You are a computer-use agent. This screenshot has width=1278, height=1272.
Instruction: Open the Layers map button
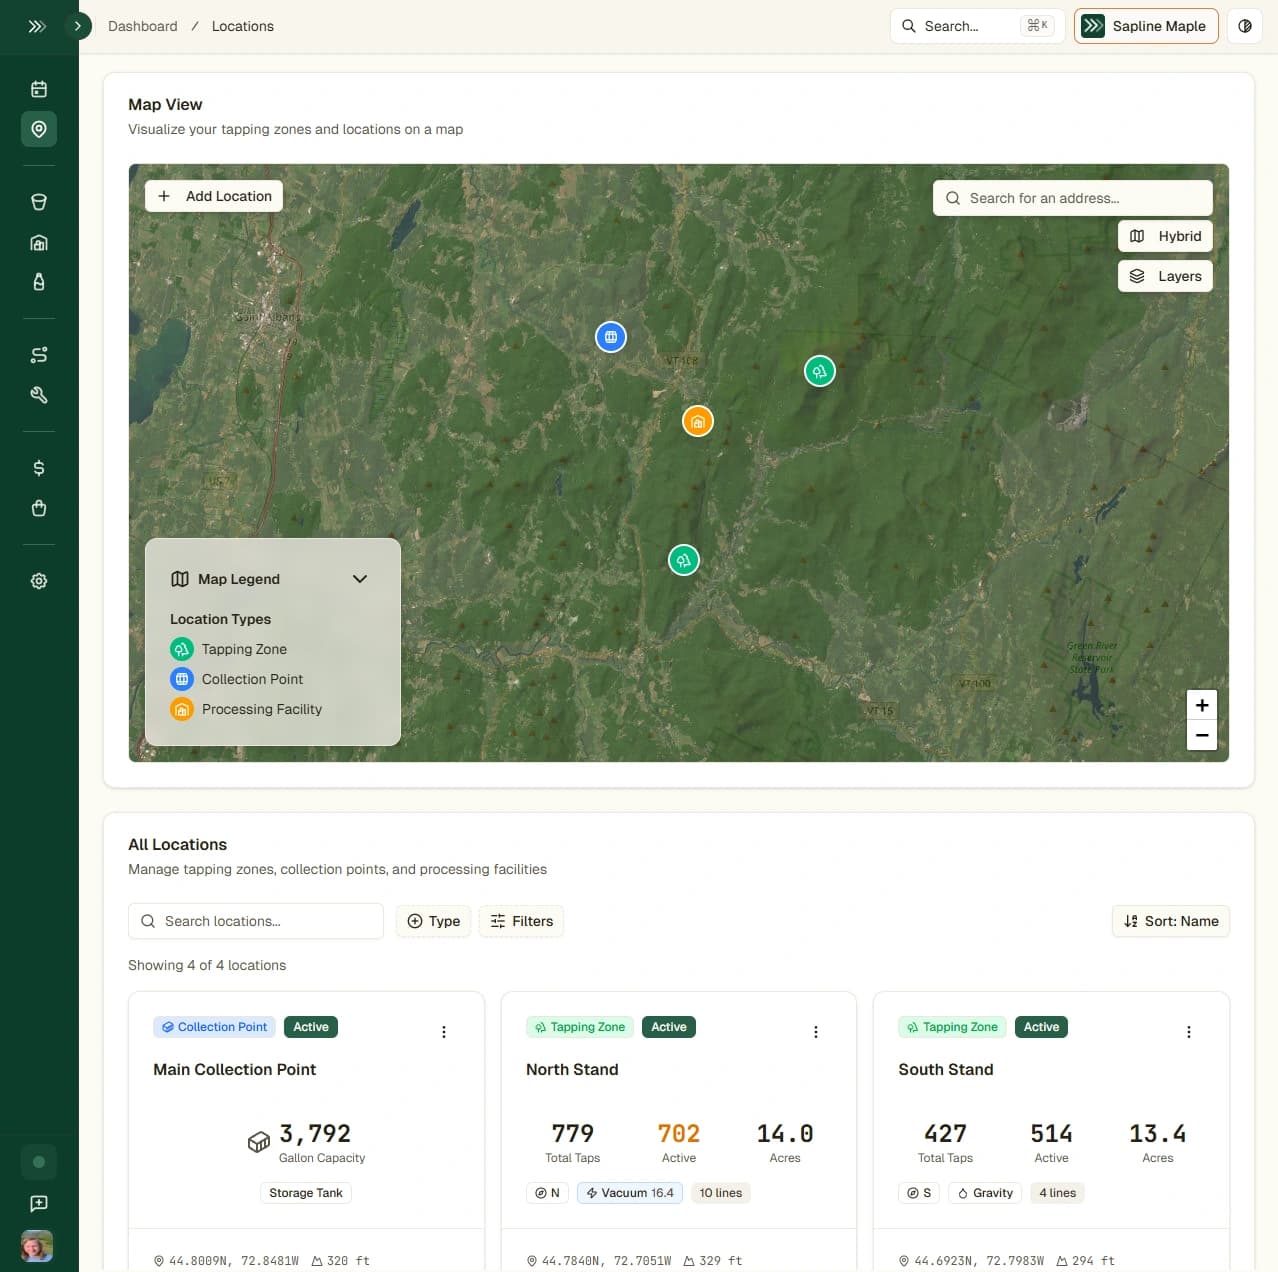point(1165,276)
